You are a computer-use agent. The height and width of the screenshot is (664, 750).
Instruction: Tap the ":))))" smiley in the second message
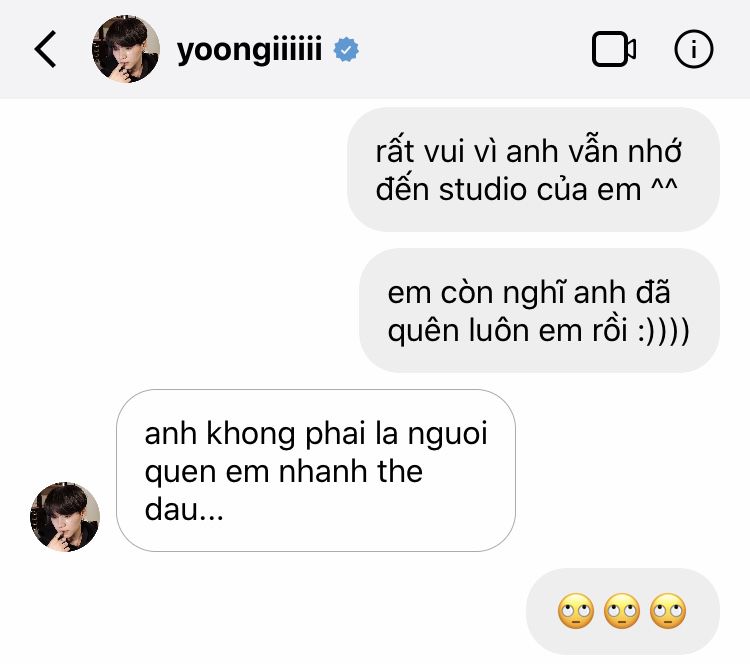664,331
